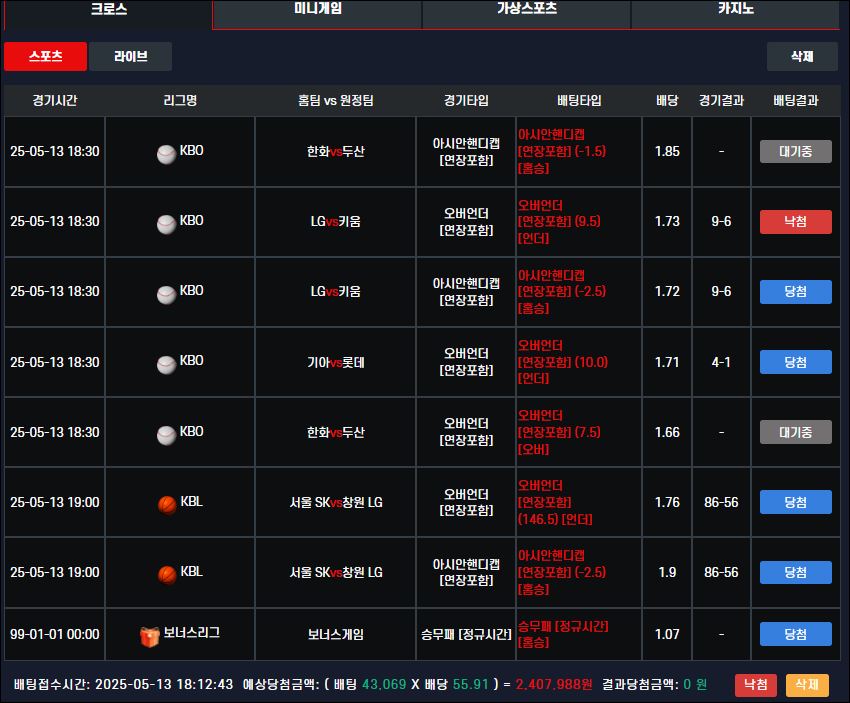The height and width of the screenshot is (703, 850).
Task: Click the 오버언더 (9.5) 언더 bet type
Action: coord(559,221)
